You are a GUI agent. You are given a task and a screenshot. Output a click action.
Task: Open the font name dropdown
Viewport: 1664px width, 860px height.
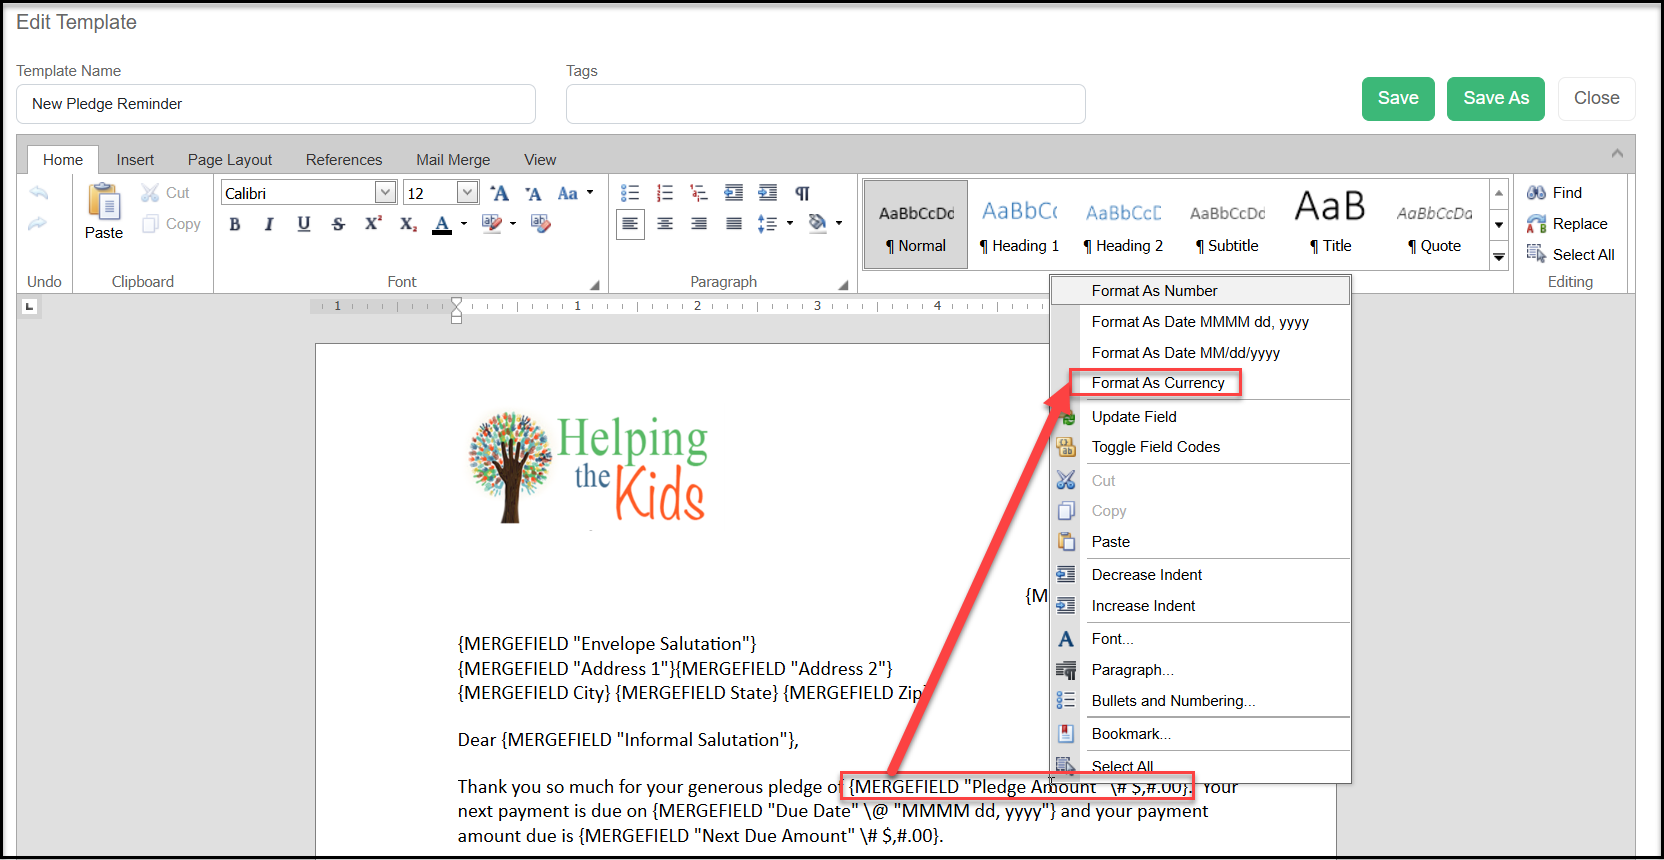click(385, 193)
